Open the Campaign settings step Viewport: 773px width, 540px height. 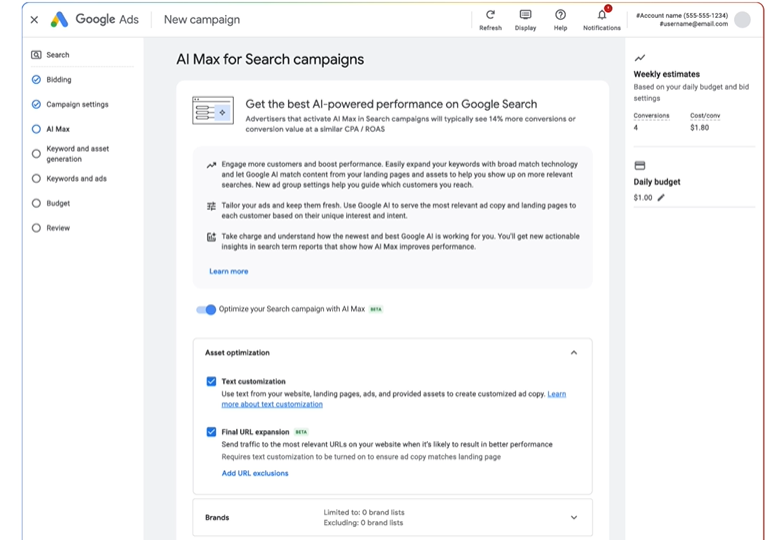77,104
